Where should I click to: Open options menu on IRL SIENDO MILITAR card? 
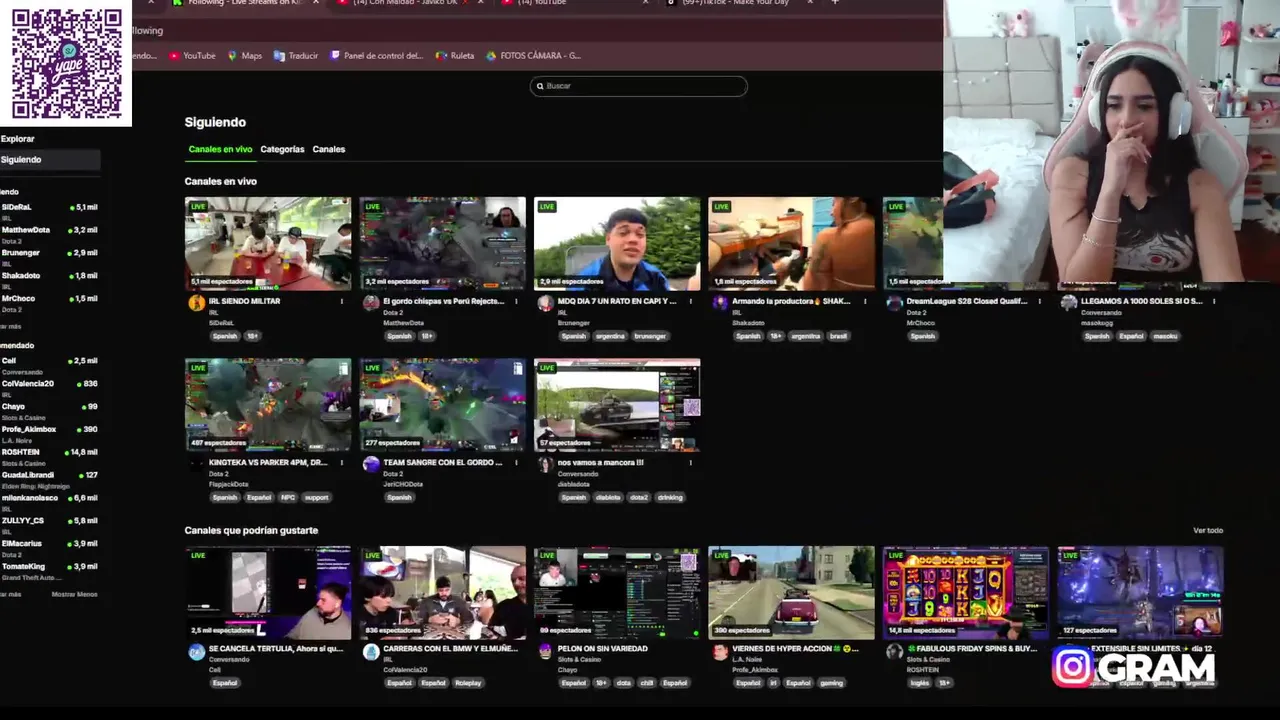pyautogui.click(x=342, y=301)
